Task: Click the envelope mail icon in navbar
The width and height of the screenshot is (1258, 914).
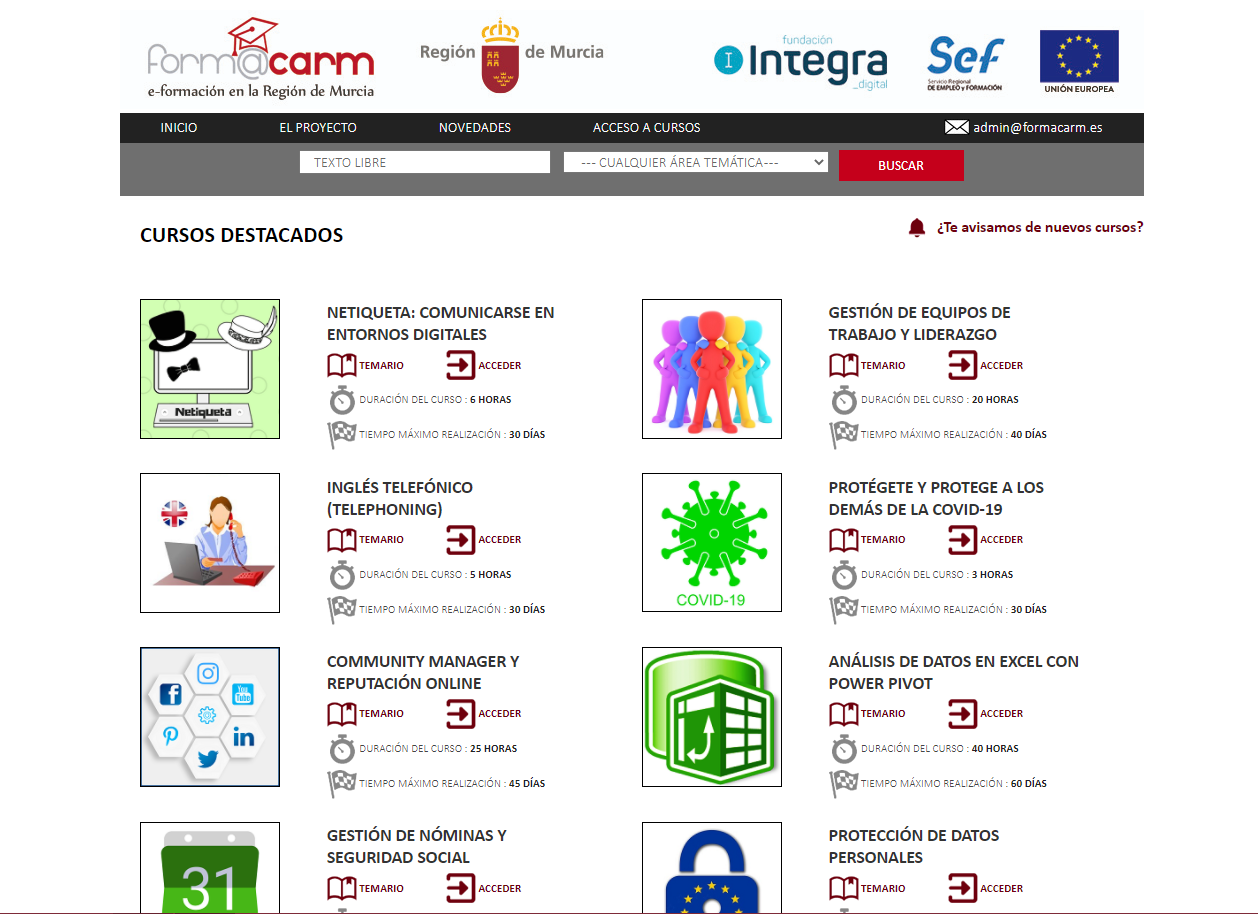Action: [x=957, y=127]
